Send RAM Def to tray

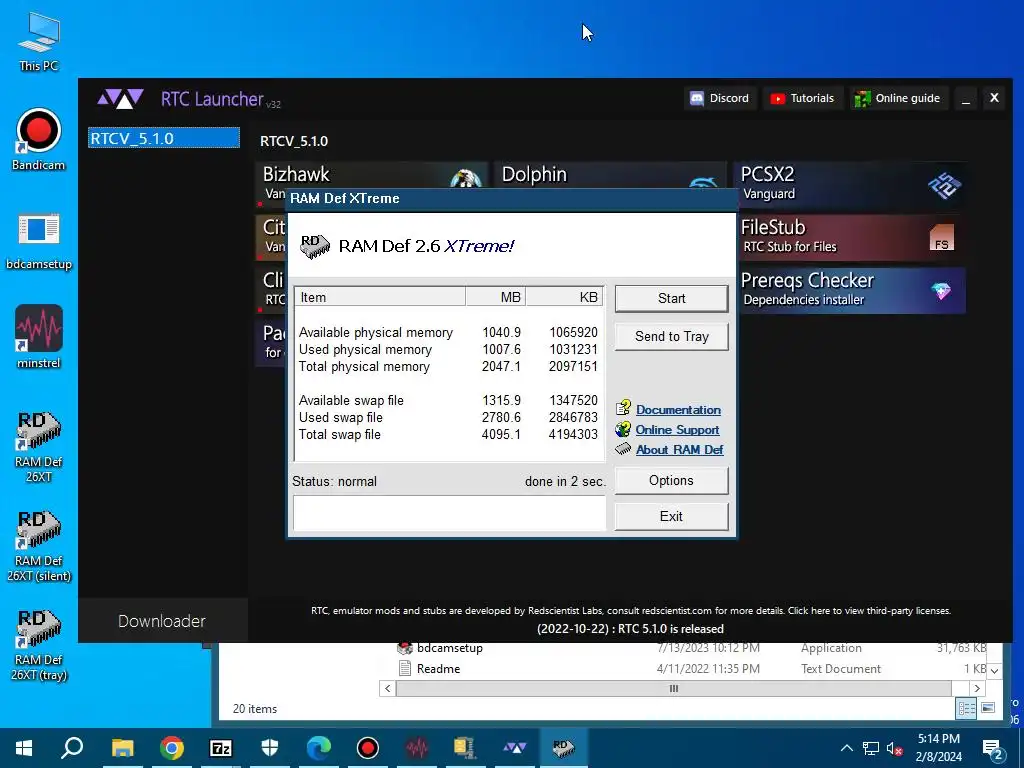coord(671,336)
